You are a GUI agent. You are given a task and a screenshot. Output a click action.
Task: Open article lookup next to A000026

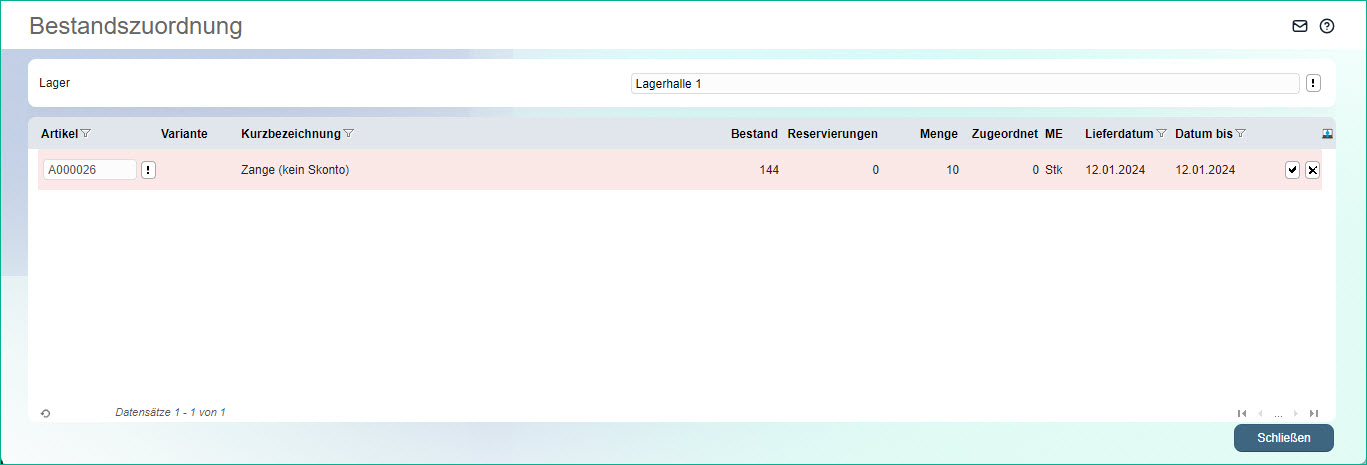coord(148,170)
